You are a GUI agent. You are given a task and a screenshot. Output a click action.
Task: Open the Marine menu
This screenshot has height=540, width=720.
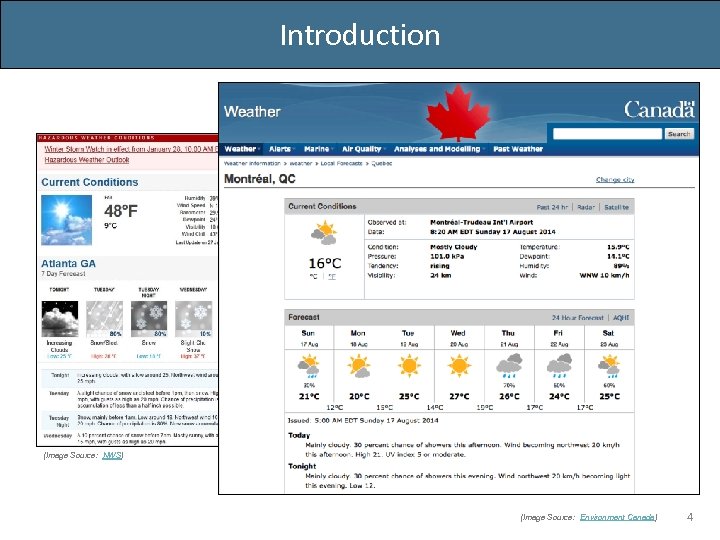click(318, 149)
